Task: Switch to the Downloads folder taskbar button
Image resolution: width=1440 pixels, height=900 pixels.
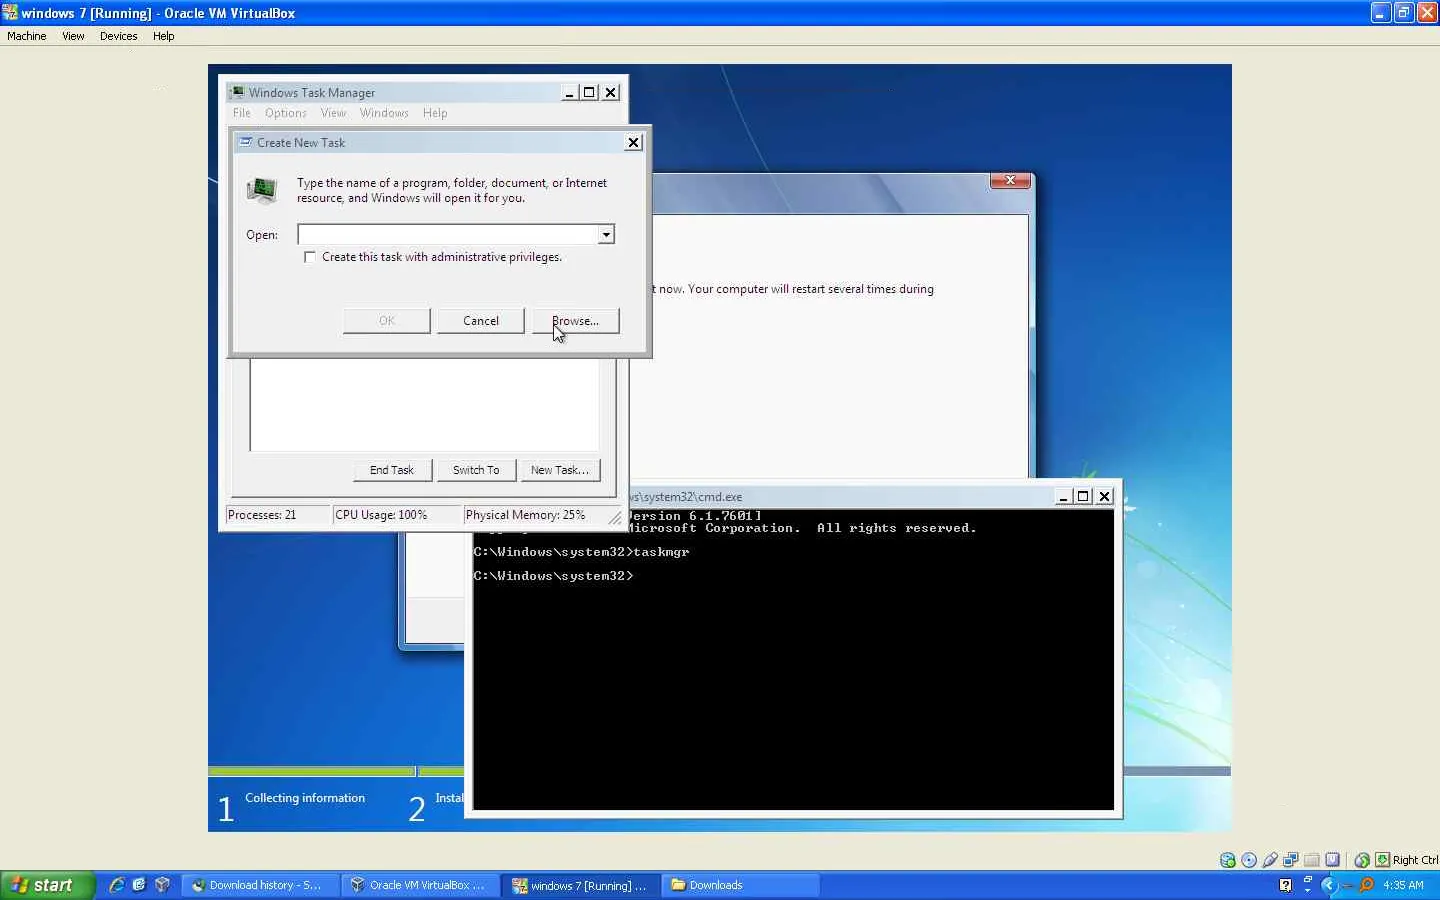Action: (x=740, y=885)
